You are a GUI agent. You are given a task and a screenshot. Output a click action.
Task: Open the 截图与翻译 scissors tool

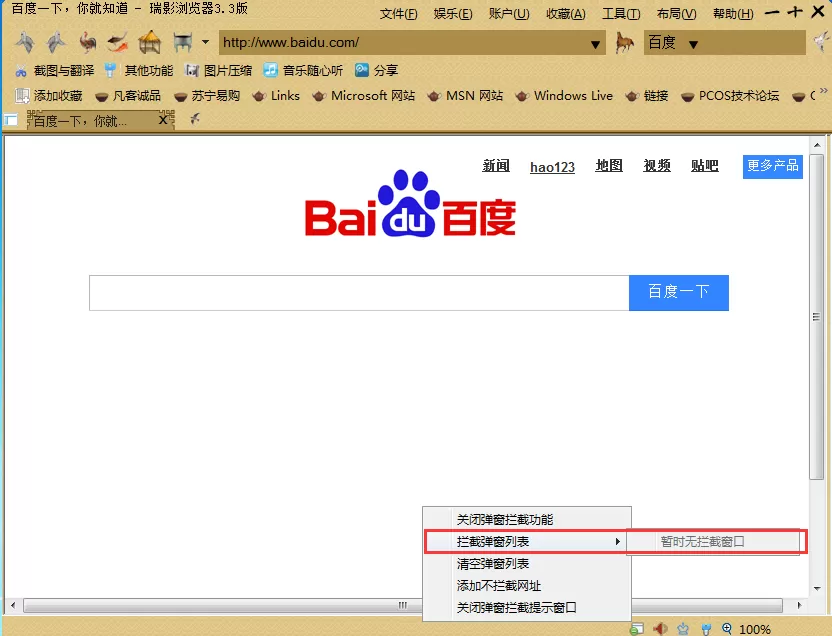55,71
